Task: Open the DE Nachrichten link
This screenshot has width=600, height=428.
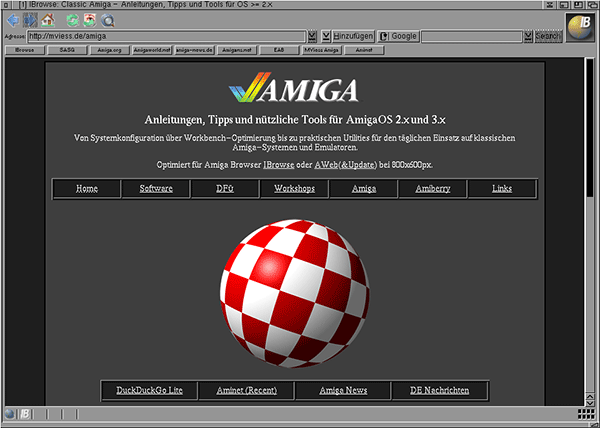Action: point(440,391)
